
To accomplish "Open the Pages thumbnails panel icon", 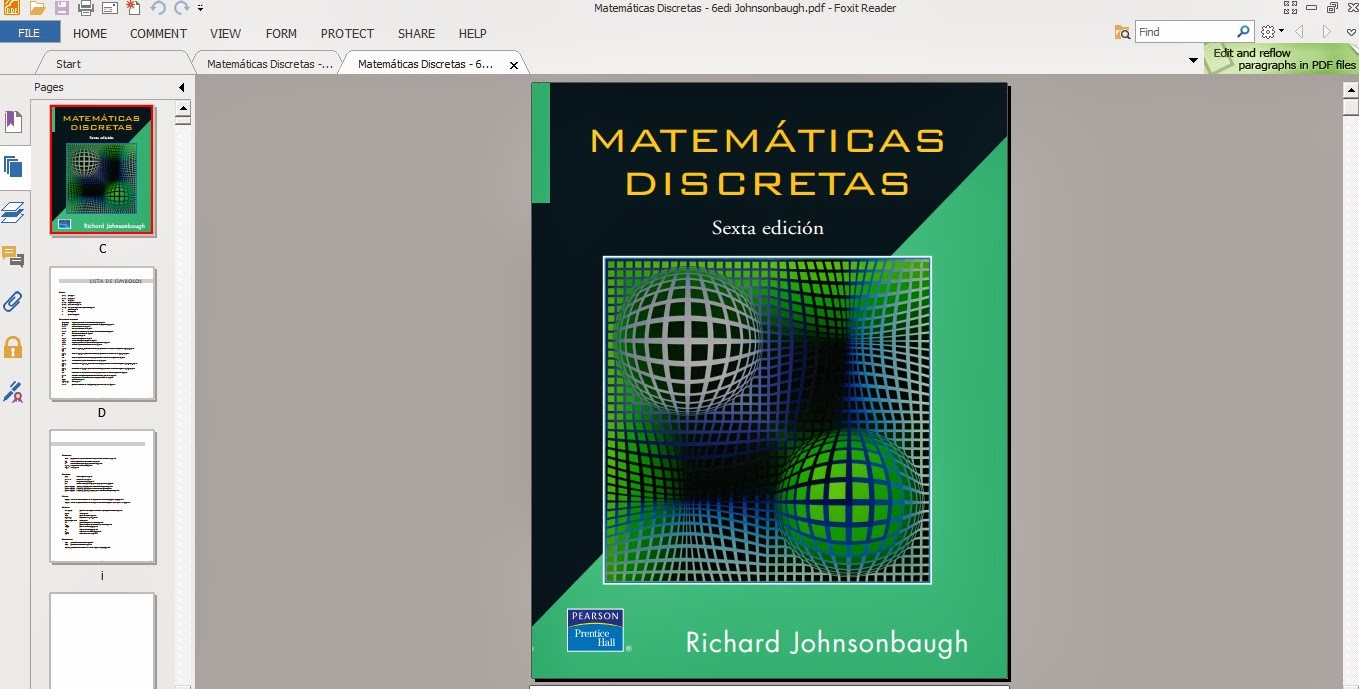I will coord(13,167).
